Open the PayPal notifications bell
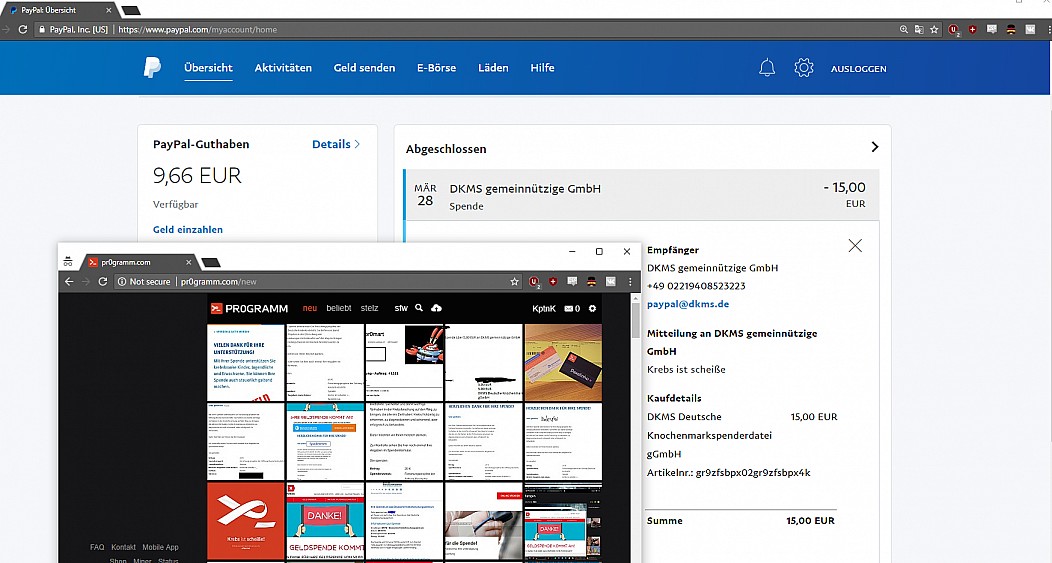 (x=767, y=68)
